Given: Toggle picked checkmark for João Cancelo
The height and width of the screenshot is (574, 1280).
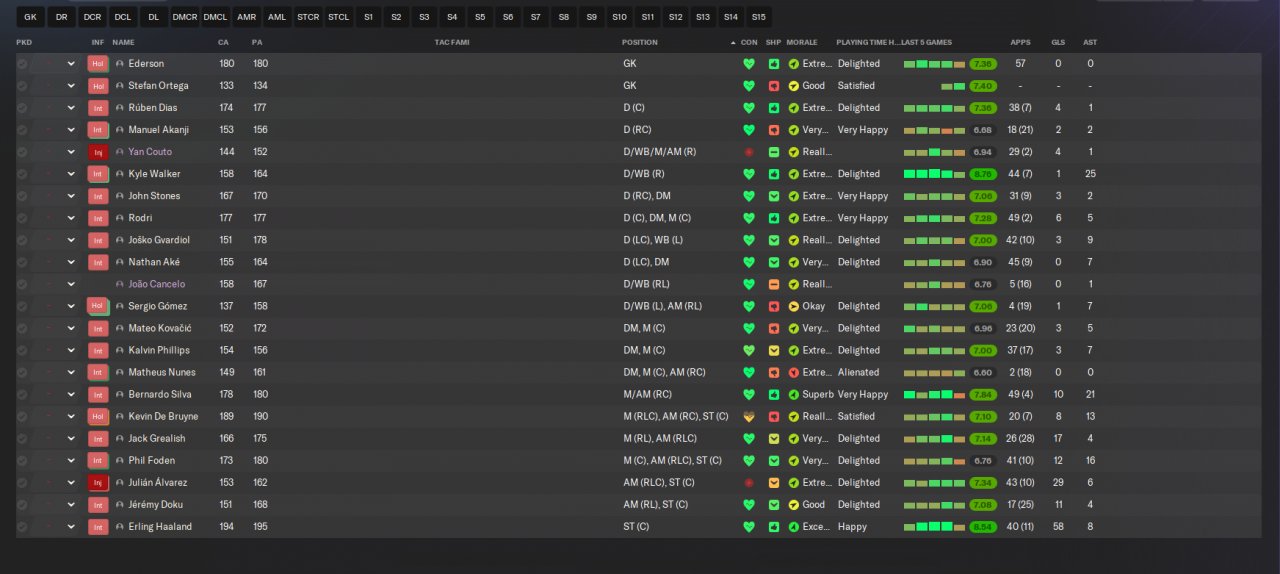Looking at the screenshot, I should tap(22, 284).
